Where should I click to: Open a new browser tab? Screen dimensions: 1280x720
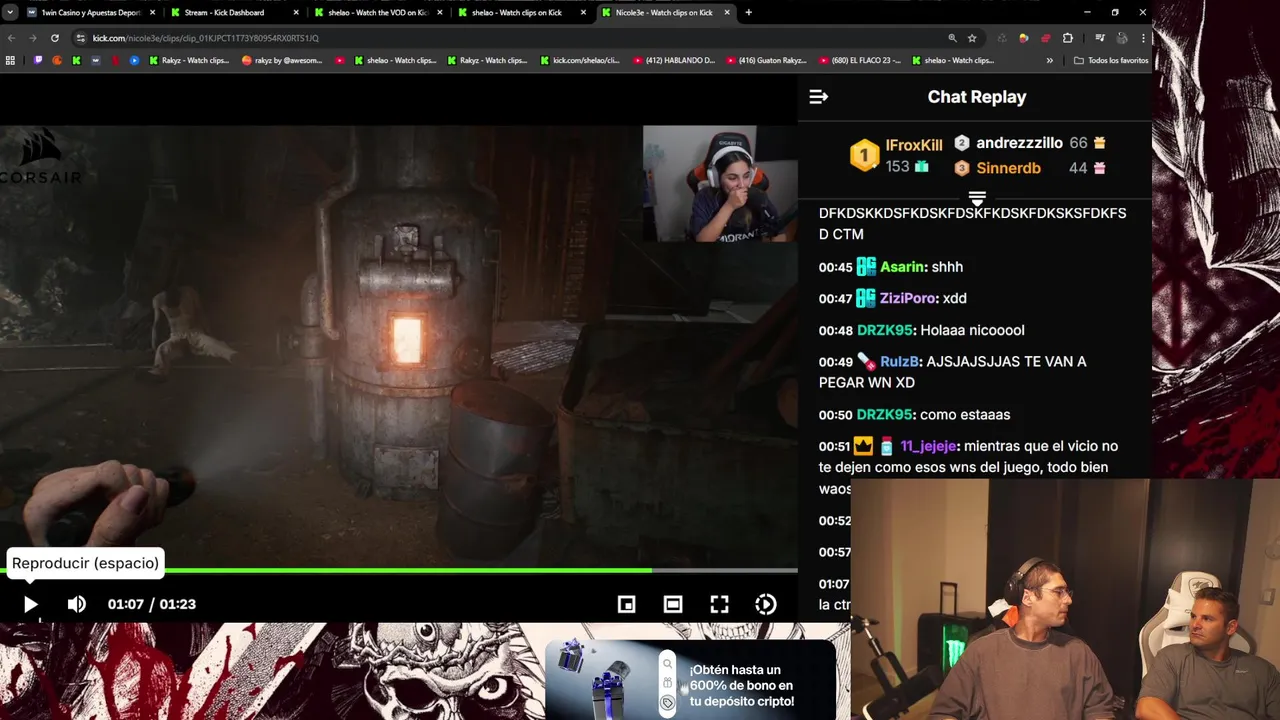[748, 12]
